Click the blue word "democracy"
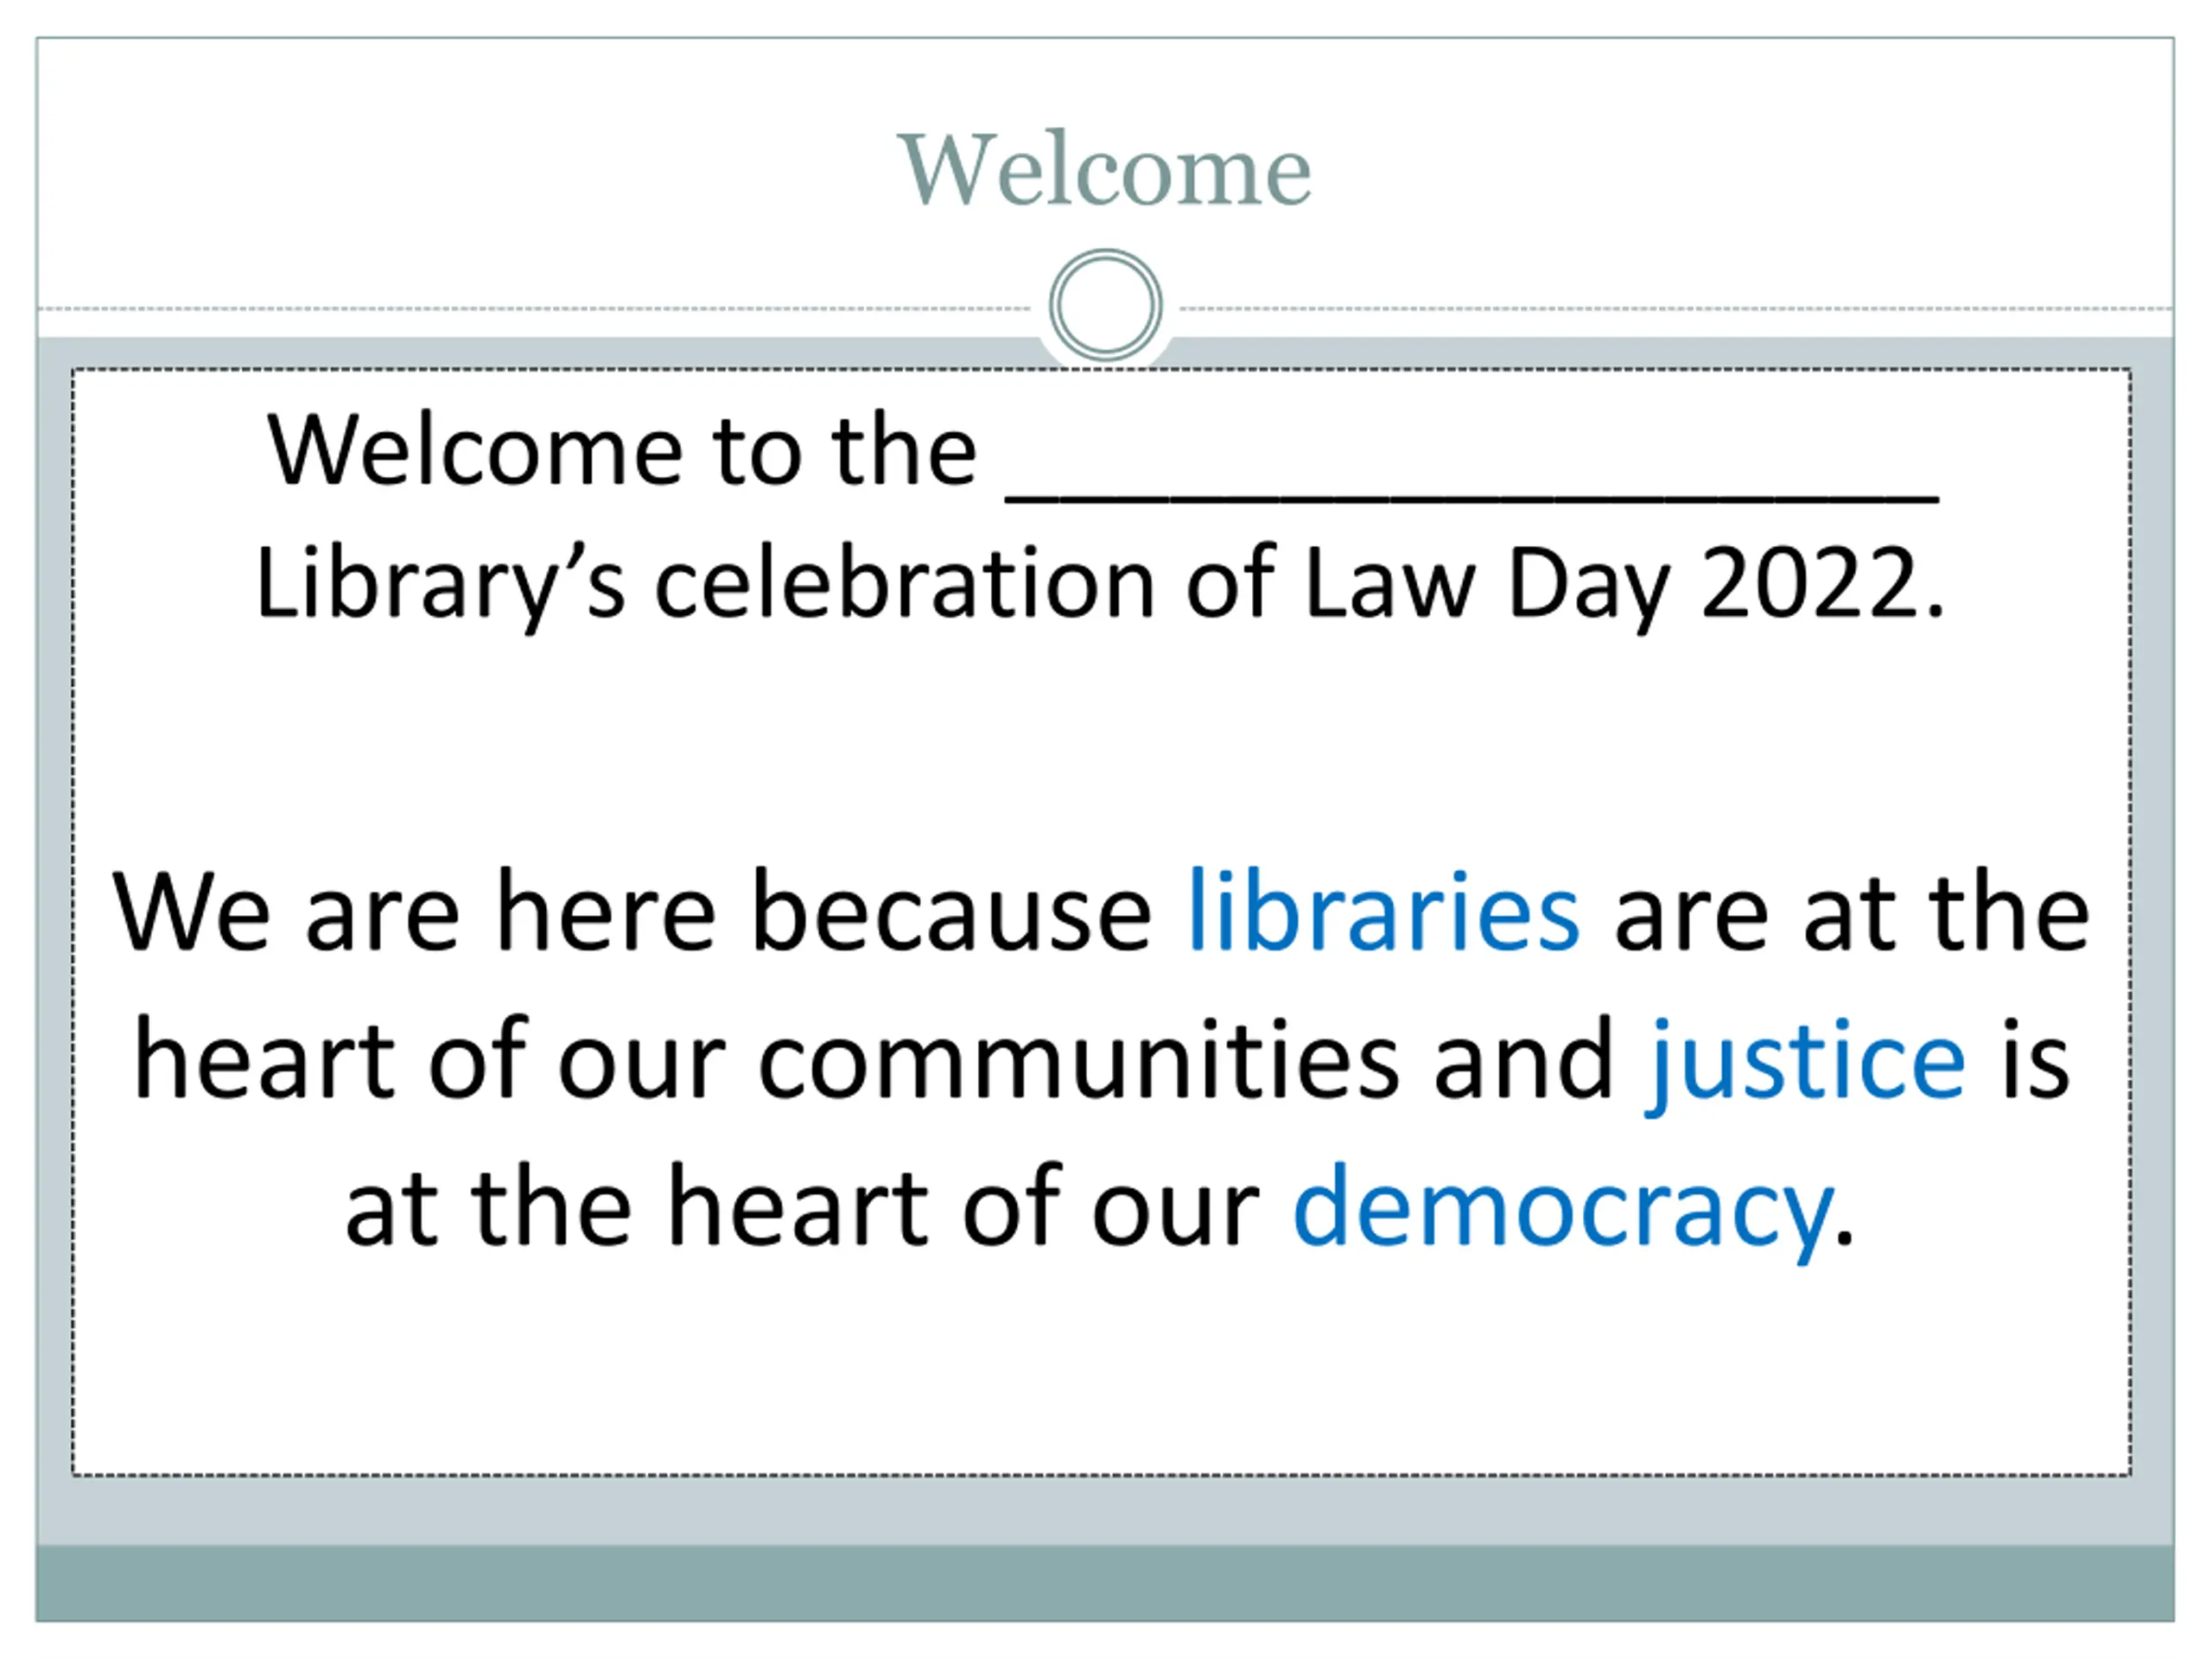2212x1659 pixels. [x=1564, y=1209]
